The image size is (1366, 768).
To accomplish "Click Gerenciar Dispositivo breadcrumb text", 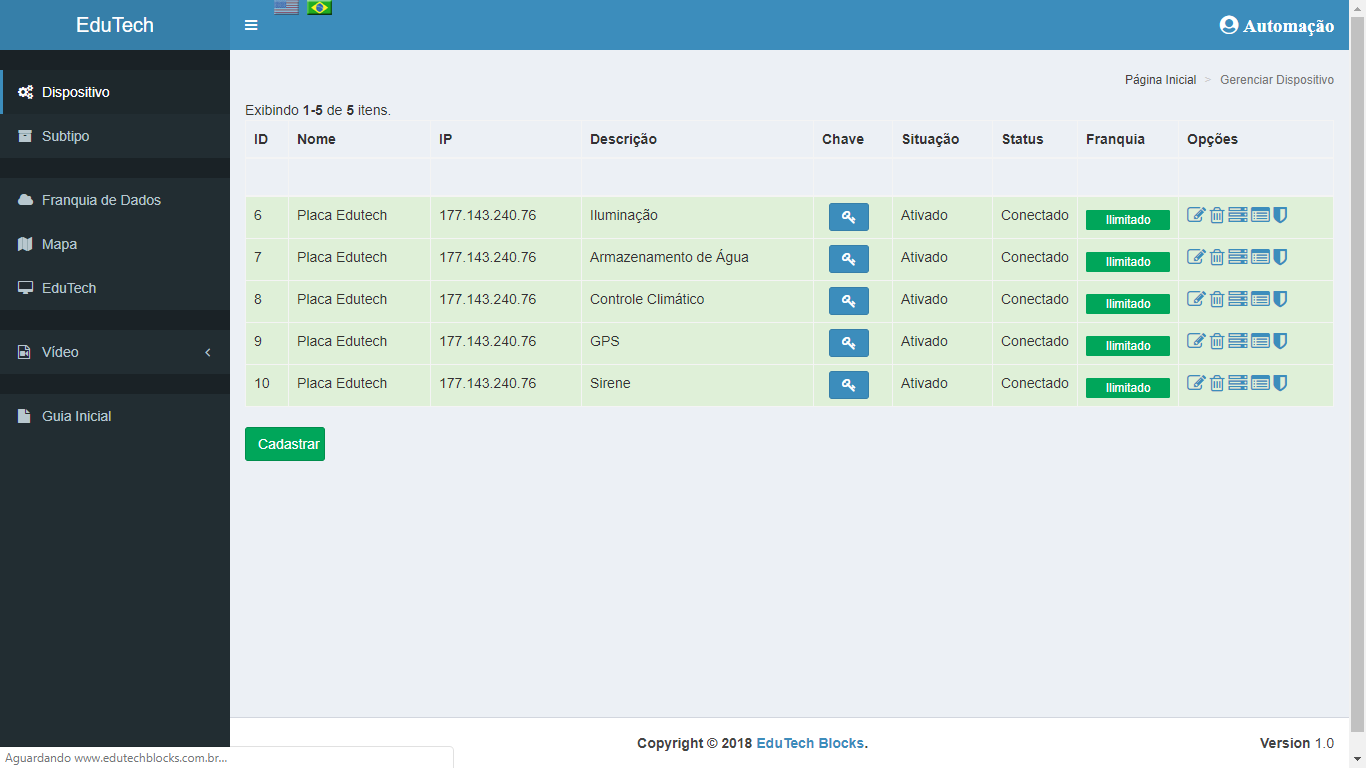I will pyautogui.click(x=1277, y=80).
